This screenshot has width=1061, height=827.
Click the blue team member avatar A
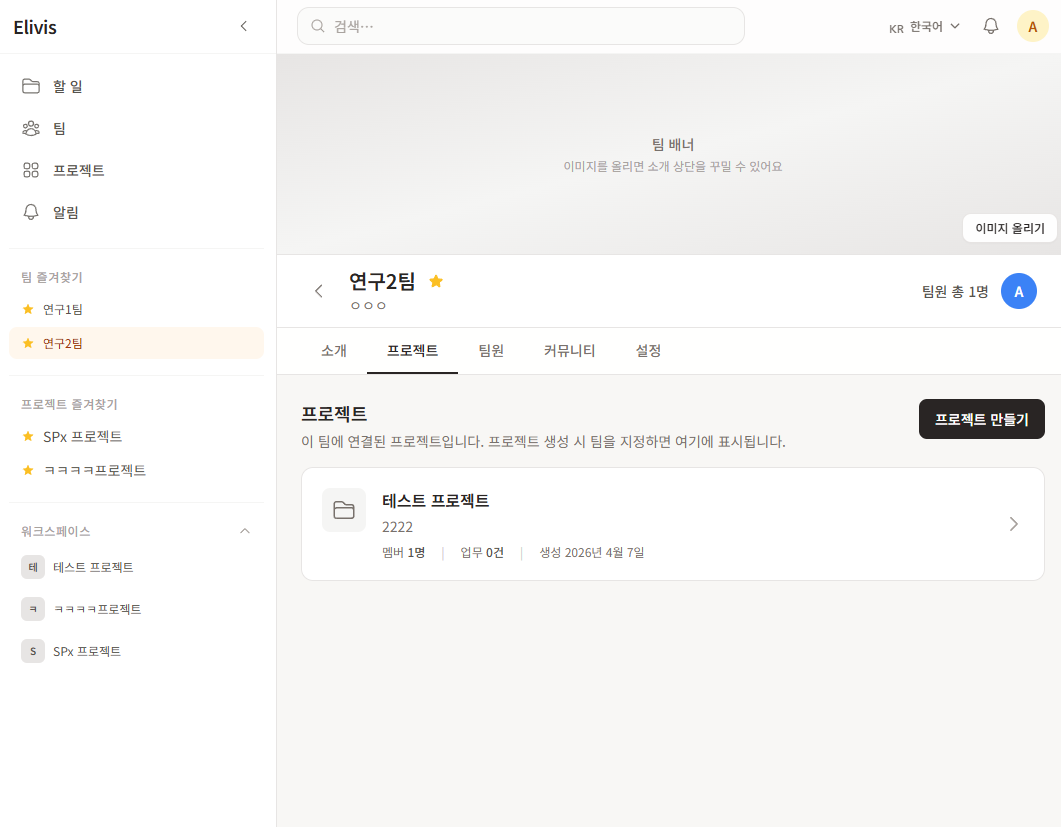pos(1018,291)
